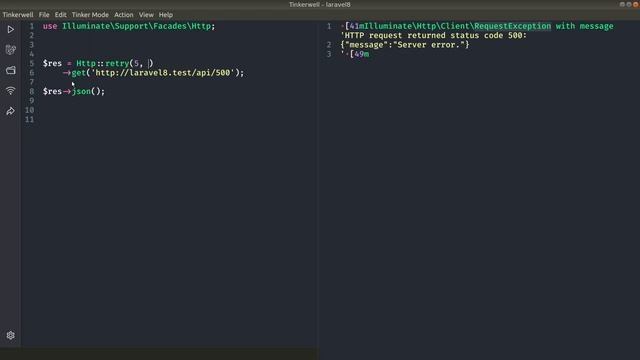Image resolution: width=640 pixels, height=360 pixels.
Task: Click the 'use Illuminate\Support\Facades\Http;' line
Action: pyautogui.click(x=129, y=26)
